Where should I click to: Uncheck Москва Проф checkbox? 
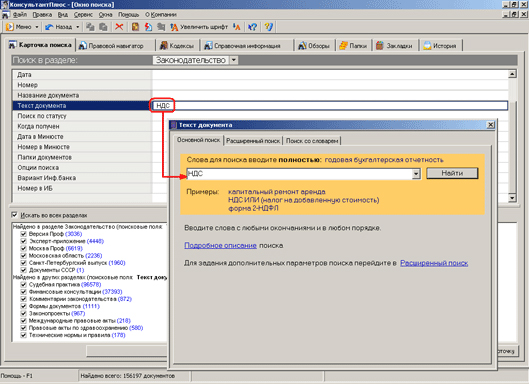click(x=23, y=248)
